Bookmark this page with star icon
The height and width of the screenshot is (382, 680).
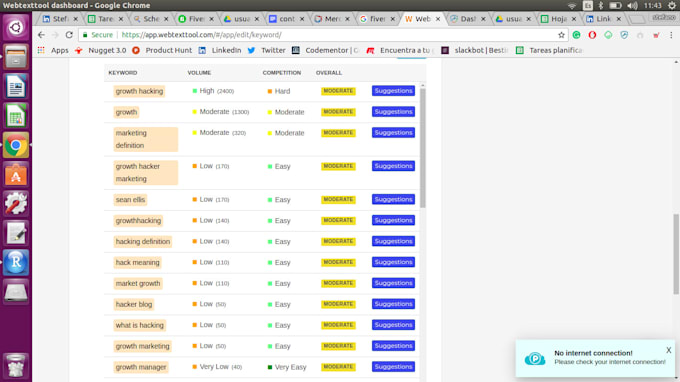[x=561, y=35]
